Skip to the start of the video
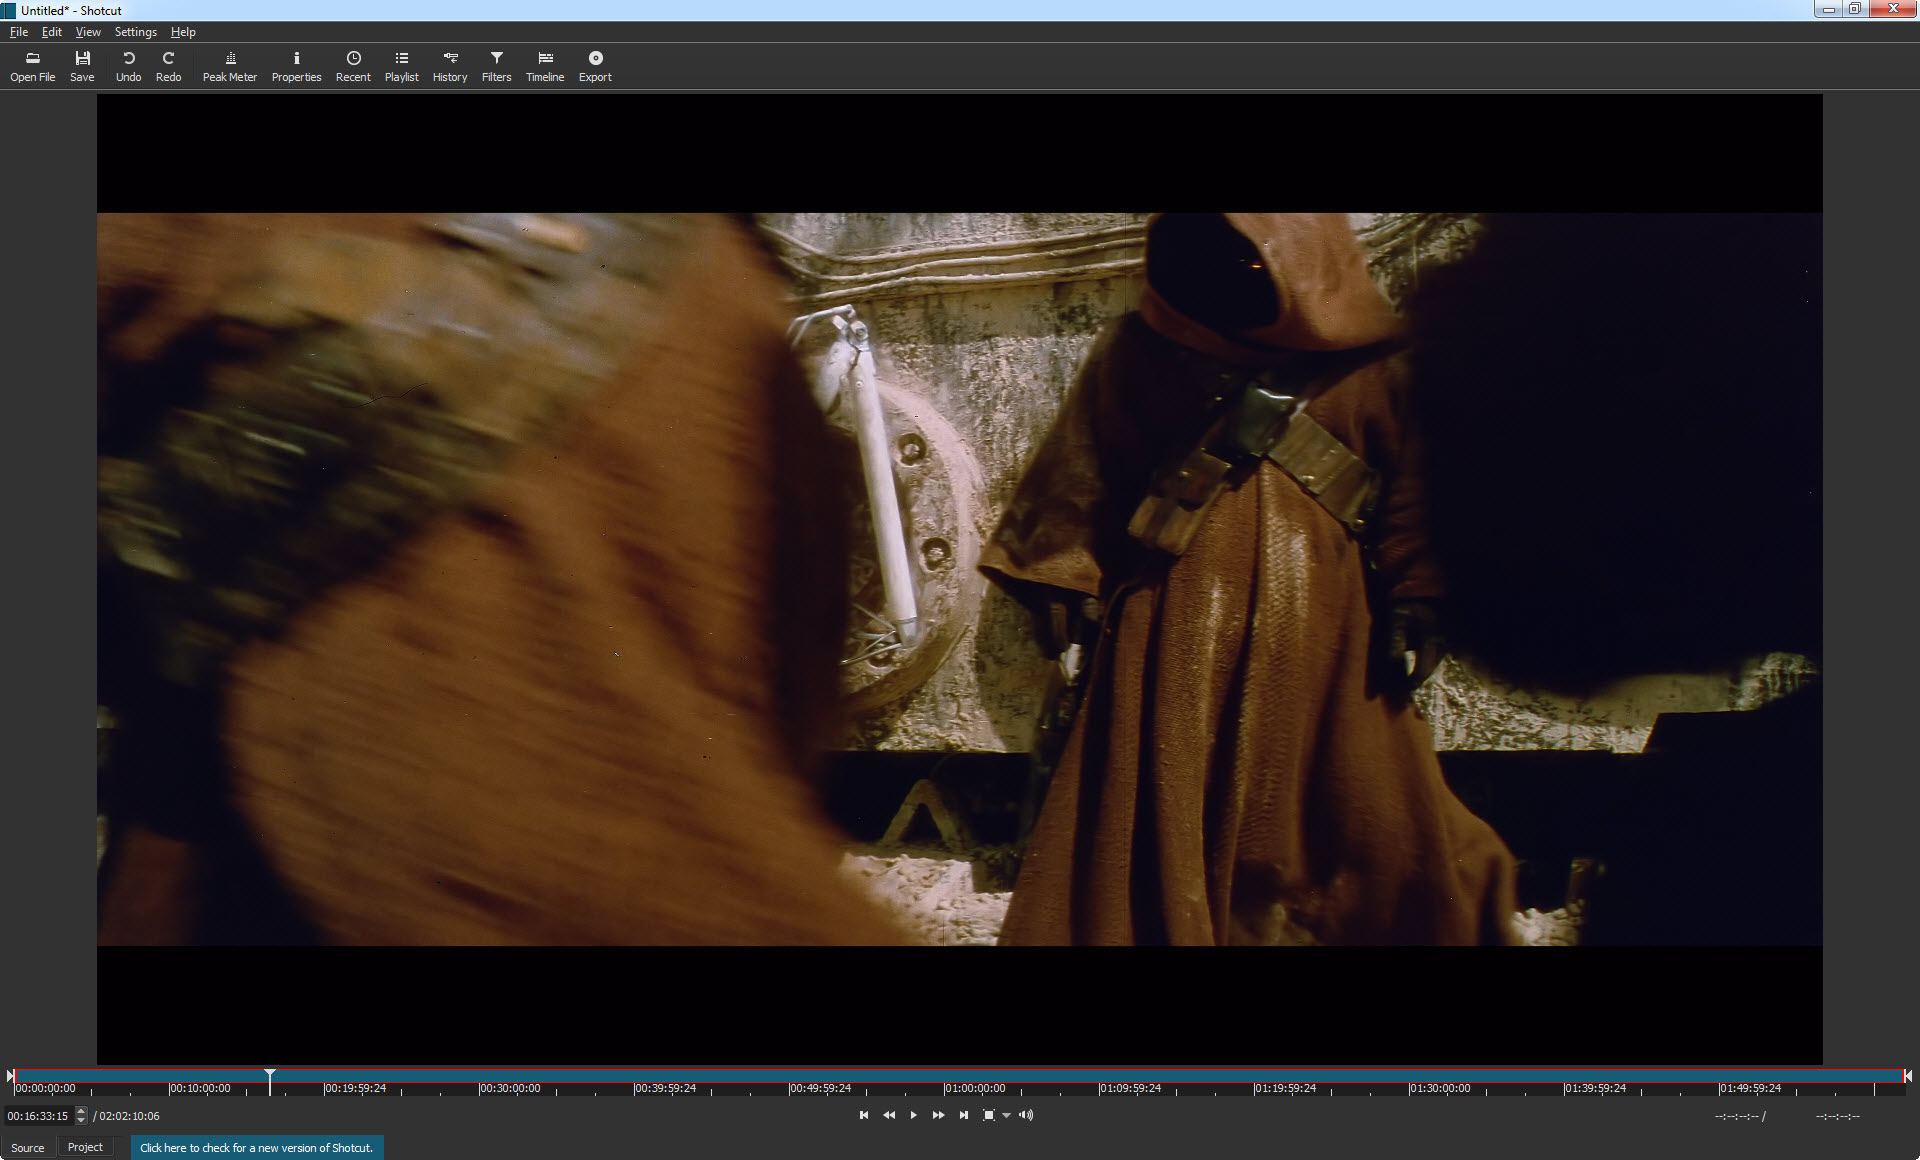The width and height of the screenshot is (1920, 1160). [864, 1115]
